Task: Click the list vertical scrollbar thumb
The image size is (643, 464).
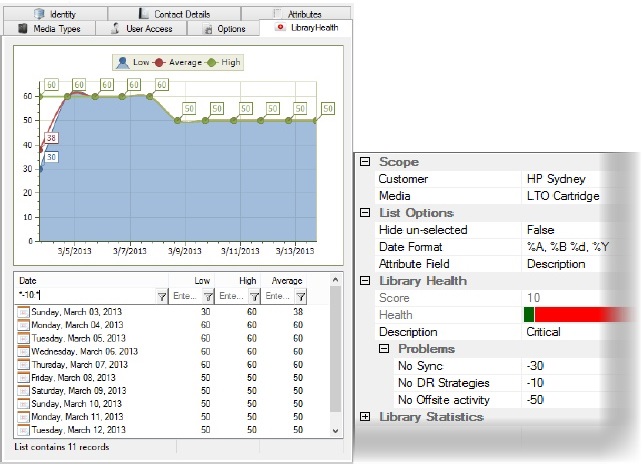Action: [335, 349]
